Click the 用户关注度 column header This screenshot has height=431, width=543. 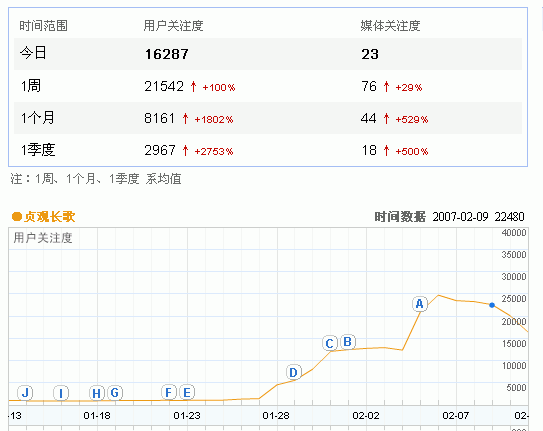coord(173,26)
